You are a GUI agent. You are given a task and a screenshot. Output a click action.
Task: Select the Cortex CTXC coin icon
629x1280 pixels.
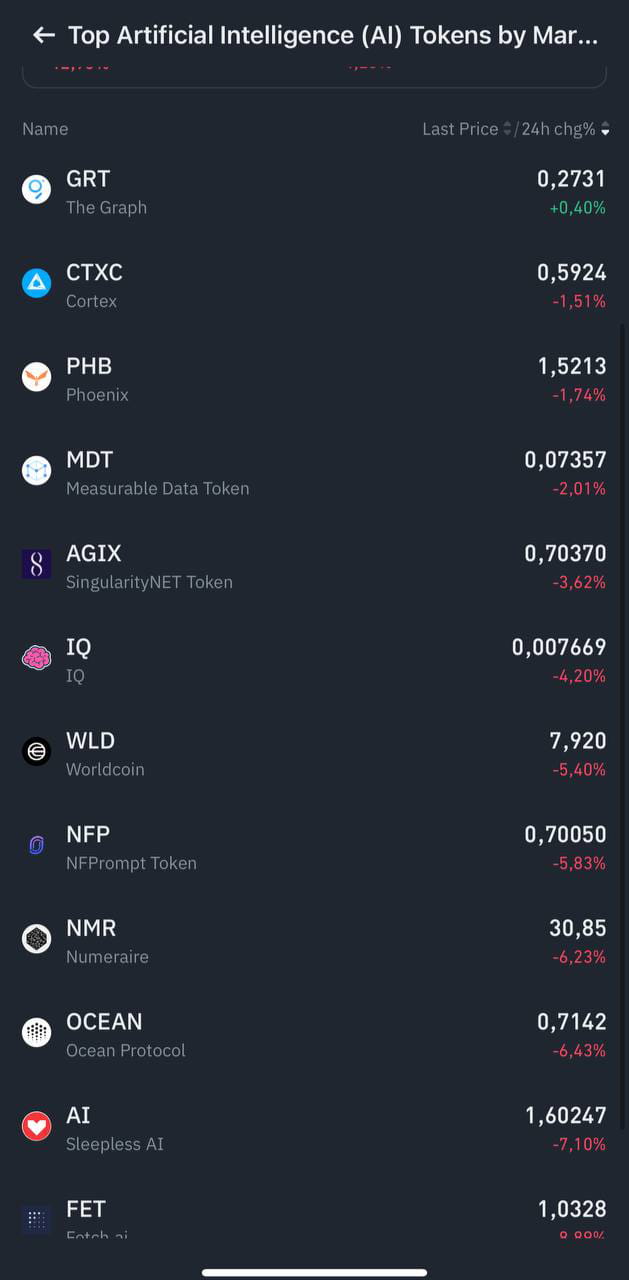tap(36, 283)
